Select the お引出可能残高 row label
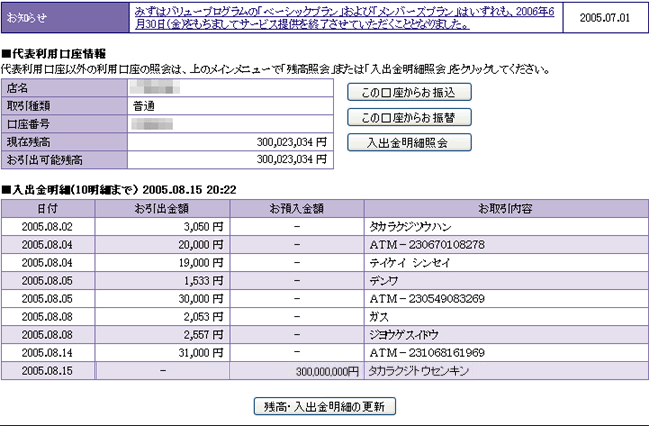 pyautogui.click(x=44, y=159)
